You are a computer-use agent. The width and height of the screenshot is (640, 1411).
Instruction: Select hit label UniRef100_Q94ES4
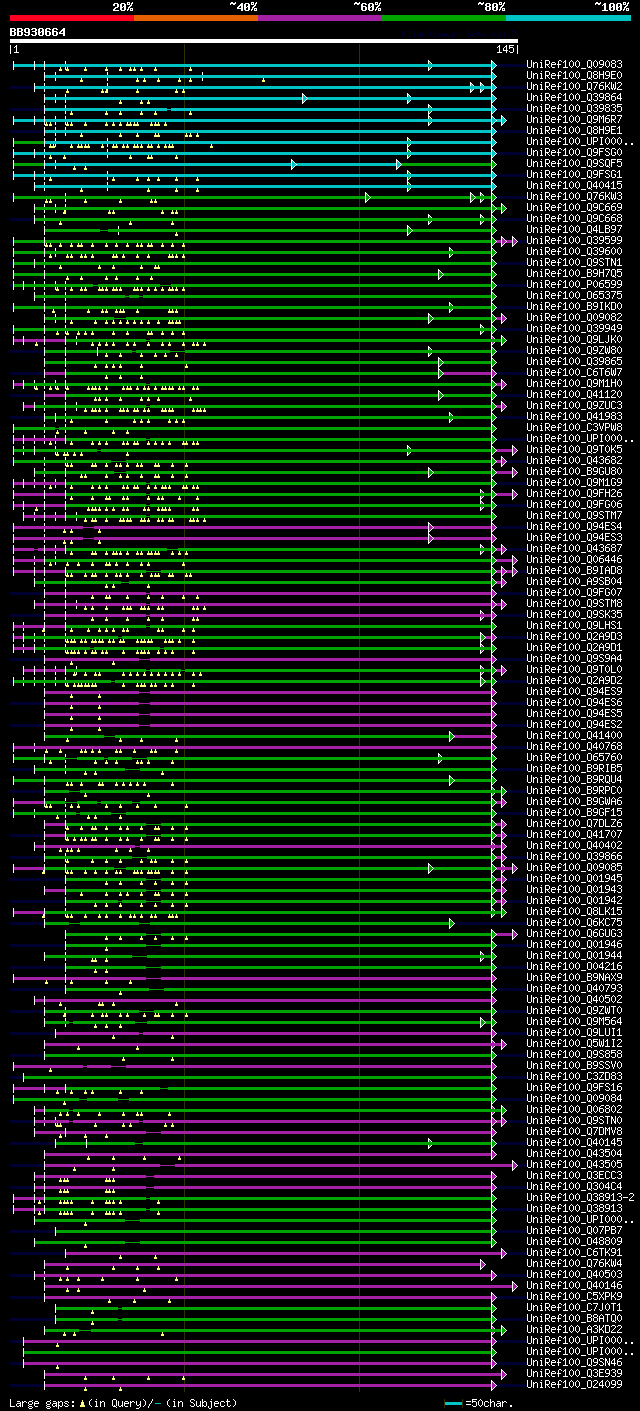tap(574, 526)
